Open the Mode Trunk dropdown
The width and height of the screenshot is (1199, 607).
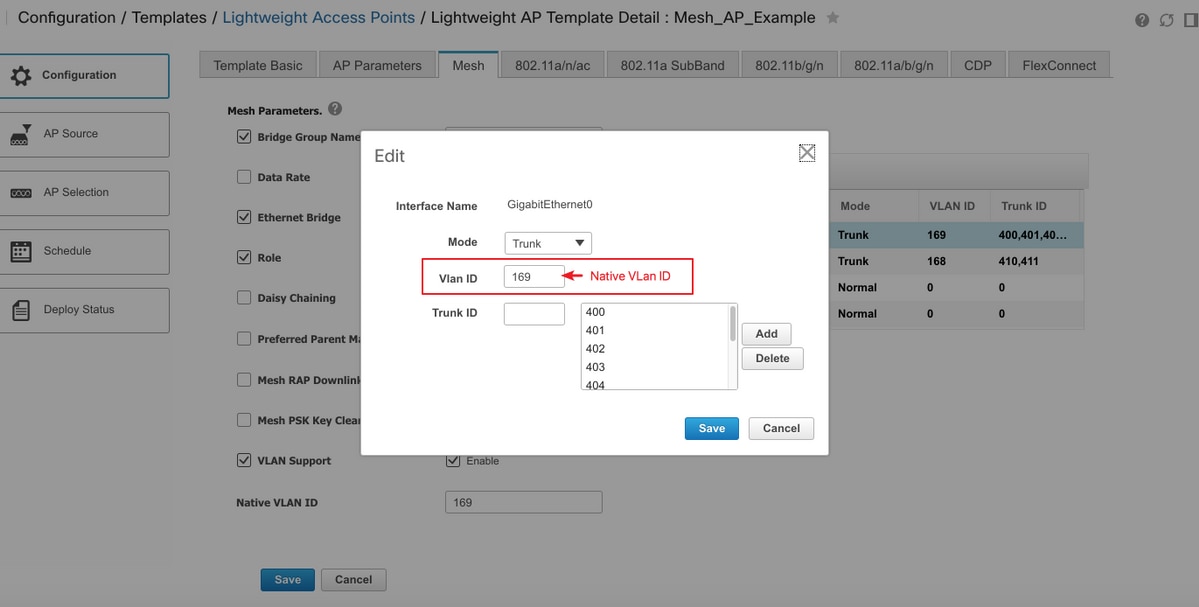click(x=548, y=243)
